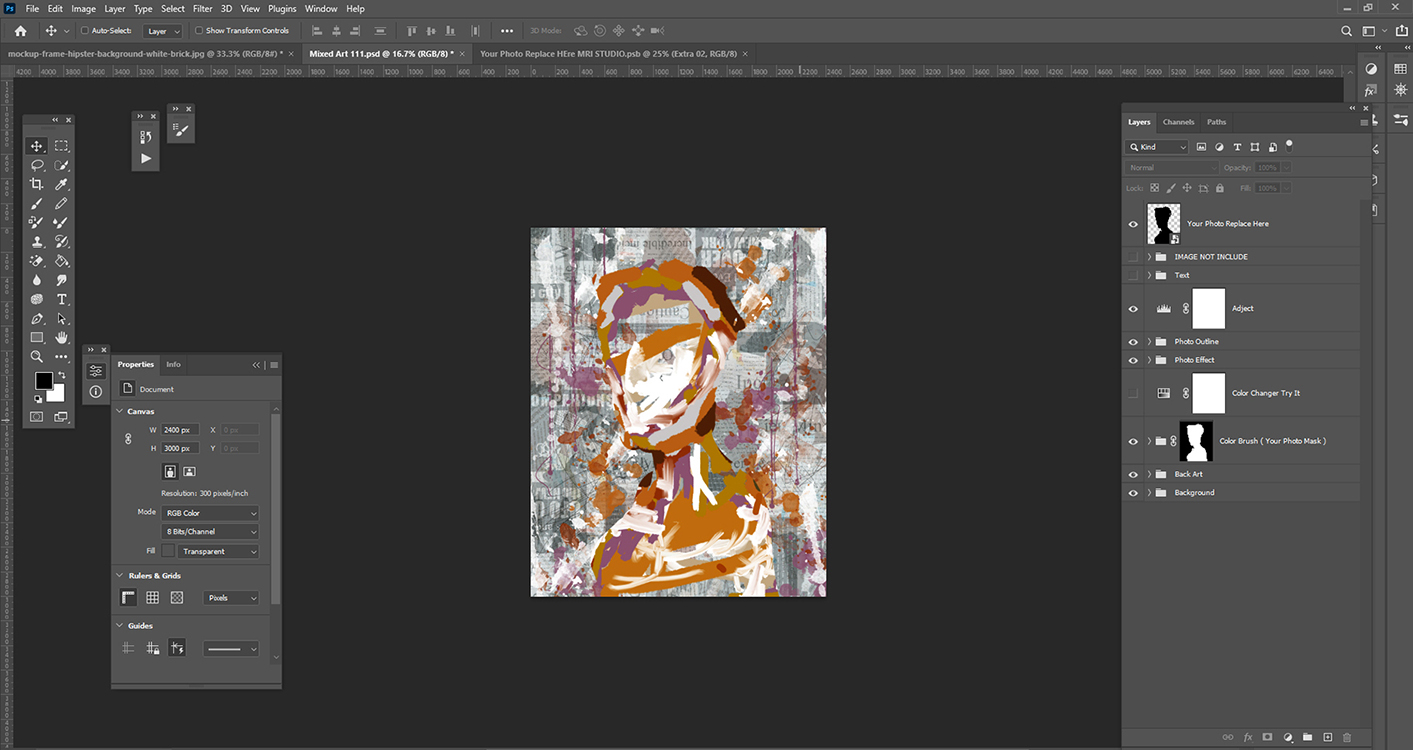Open the Image menu
The width and height of the screenshot is (1413, 750).
[83, 9]
